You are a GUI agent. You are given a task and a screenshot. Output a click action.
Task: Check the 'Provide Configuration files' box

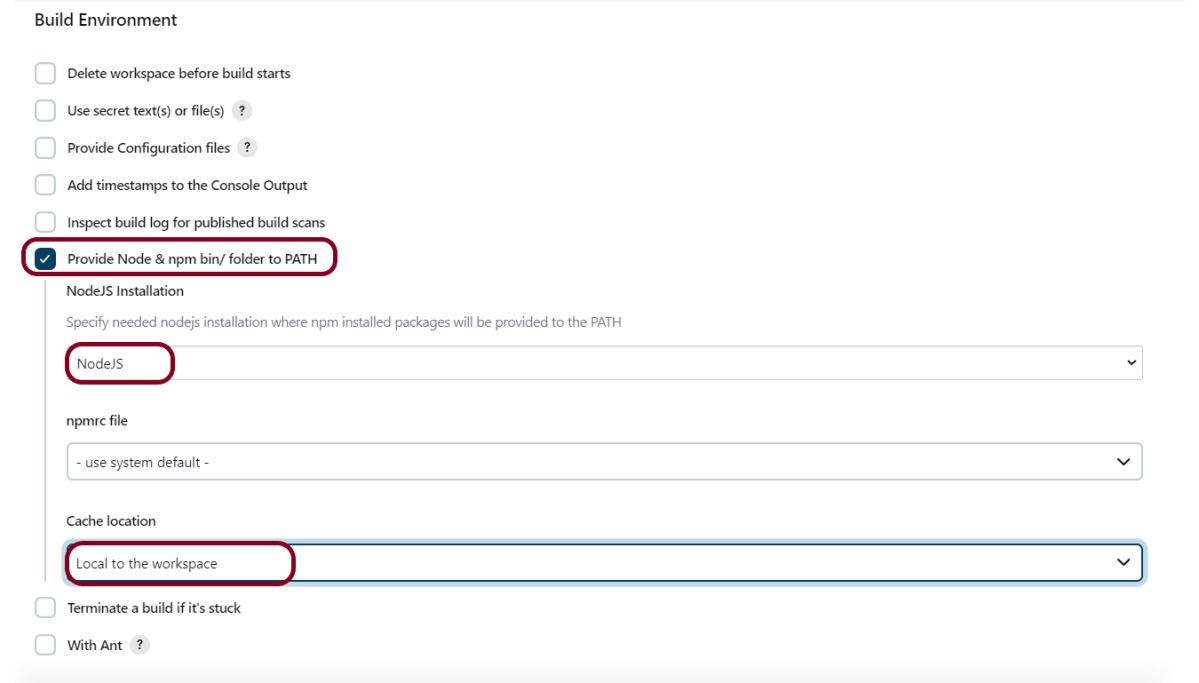(45, 148)
